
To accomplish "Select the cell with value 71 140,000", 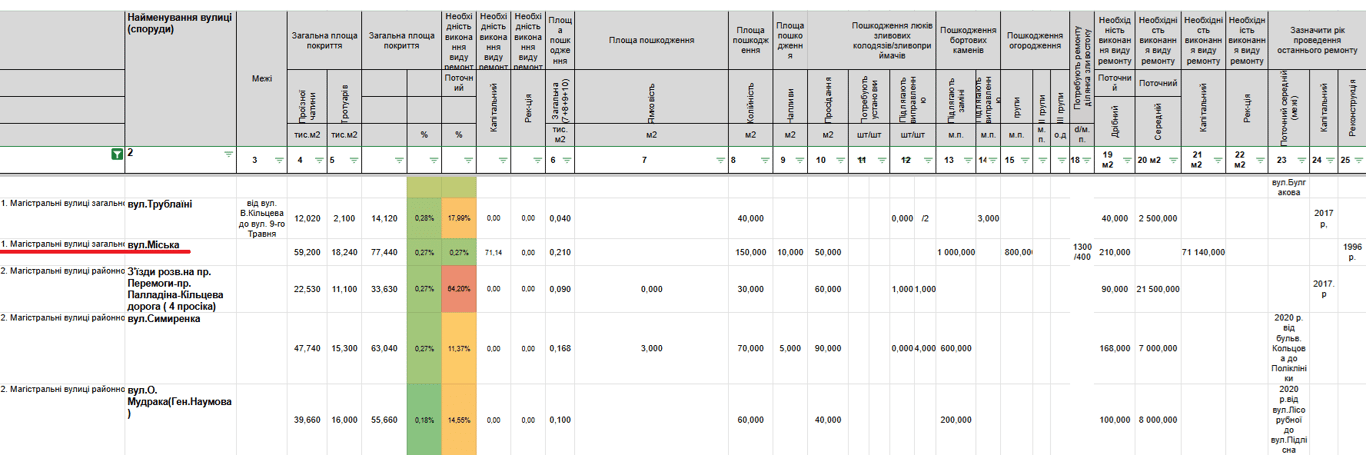I will pos(1203,252).
